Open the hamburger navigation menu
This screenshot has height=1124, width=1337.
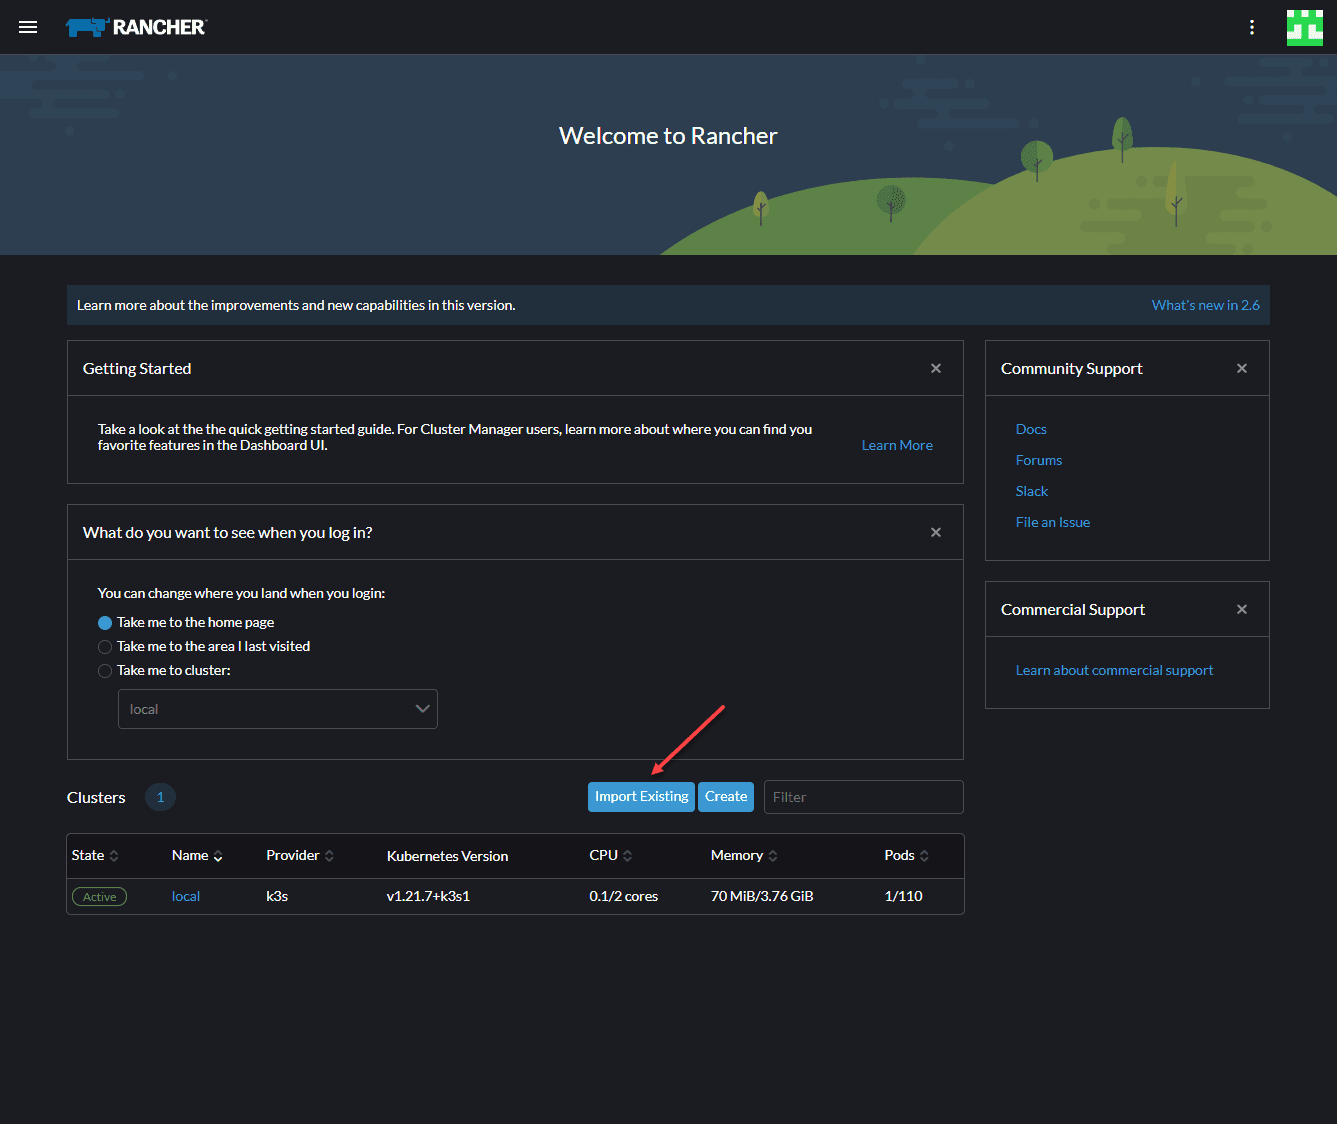click(28, 27)
